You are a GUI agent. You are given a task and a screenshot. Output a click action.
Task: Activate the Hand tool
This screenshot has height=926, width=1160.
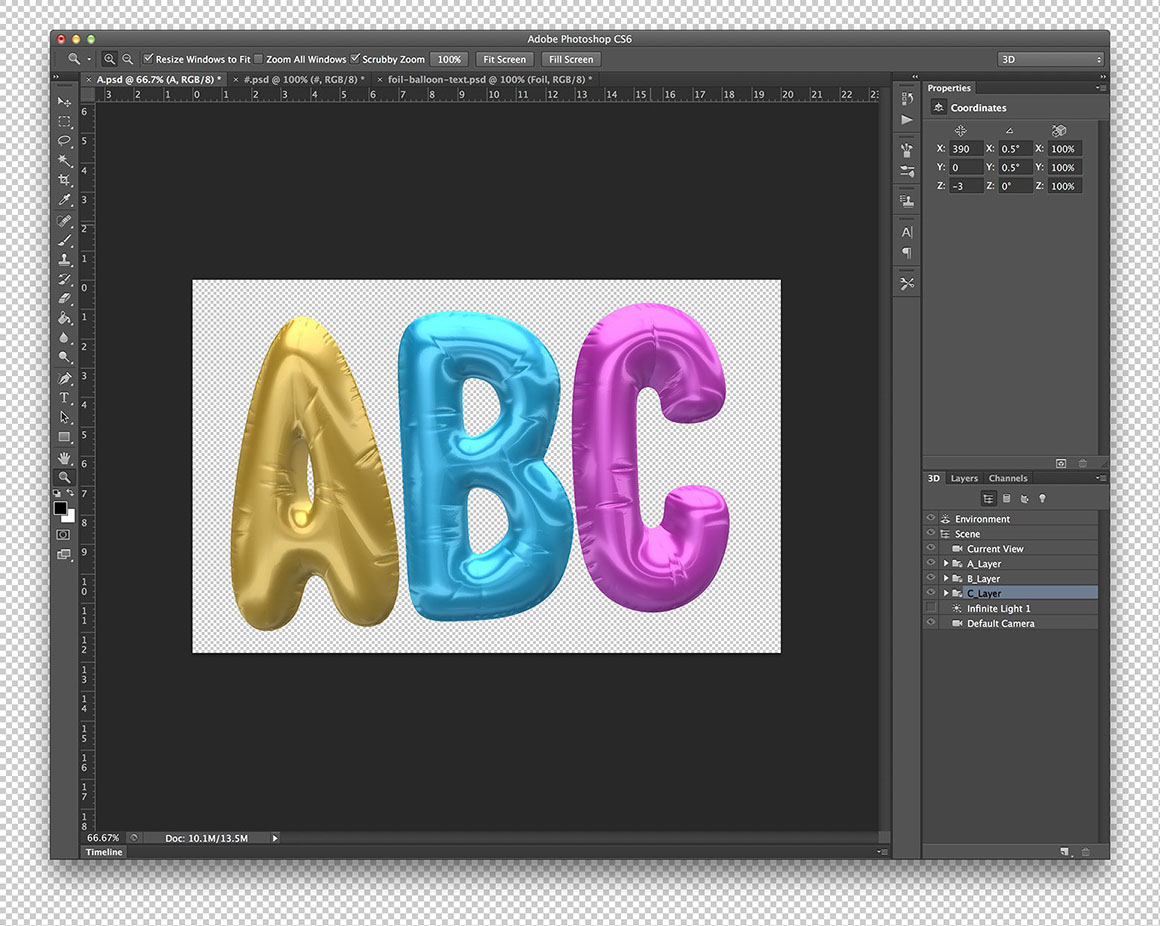(65, 457)
